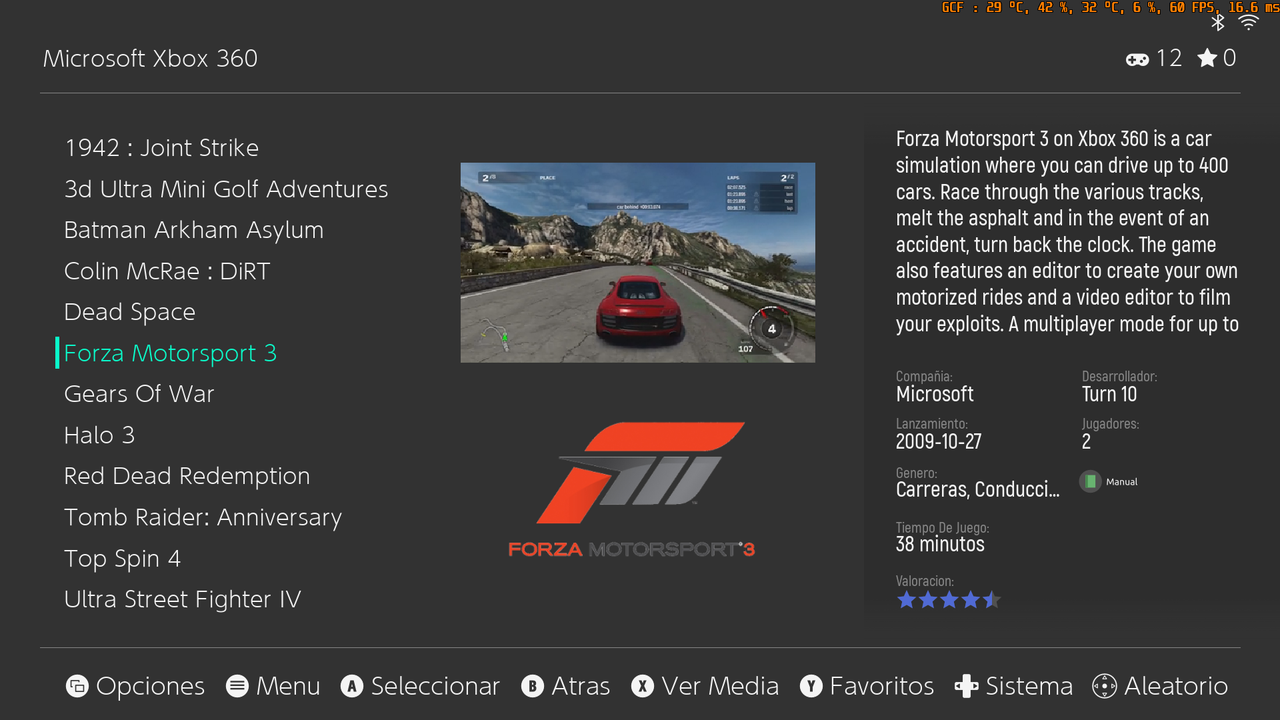This screenshot has width=1280, height=720.
Task: Click the D-pad Sistema icon
Action: click(x=966, y=686)
